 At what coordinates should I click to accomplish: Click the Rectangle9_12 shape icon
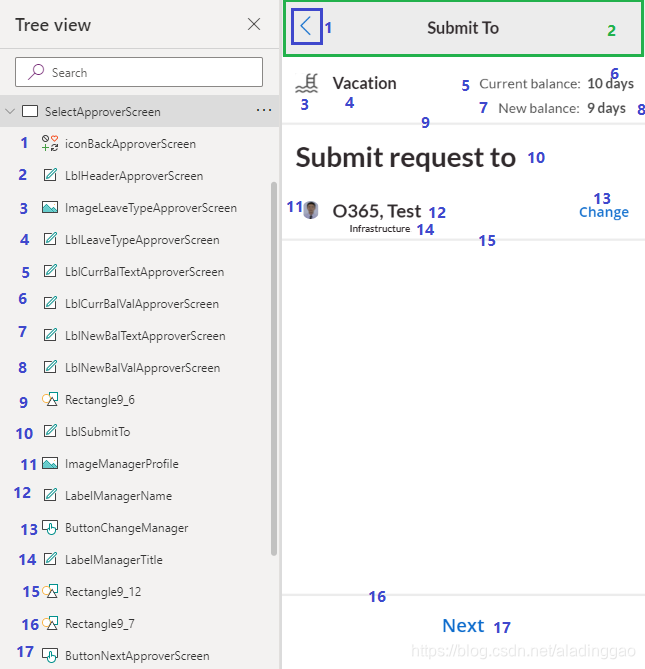point(50,591)
